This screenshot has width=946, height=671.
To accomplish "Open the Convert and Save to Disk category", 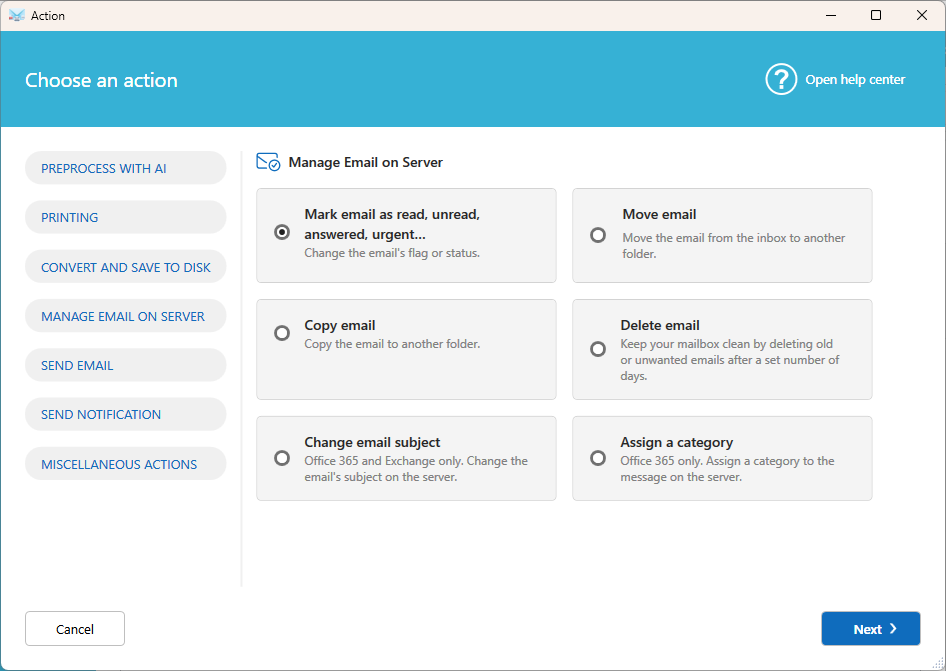I will pyautogui.click(x=125, y=267).
